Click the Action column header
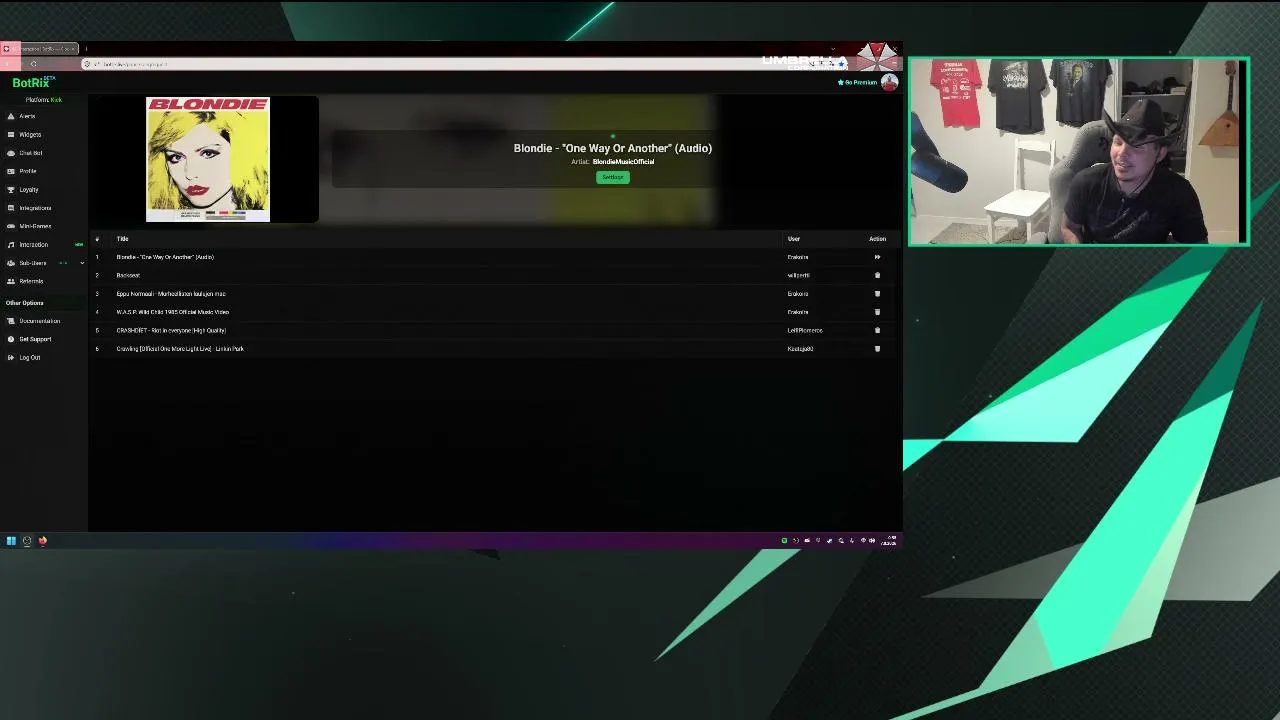This screenshot has width=1280, height=720. (x=877, y=239)
